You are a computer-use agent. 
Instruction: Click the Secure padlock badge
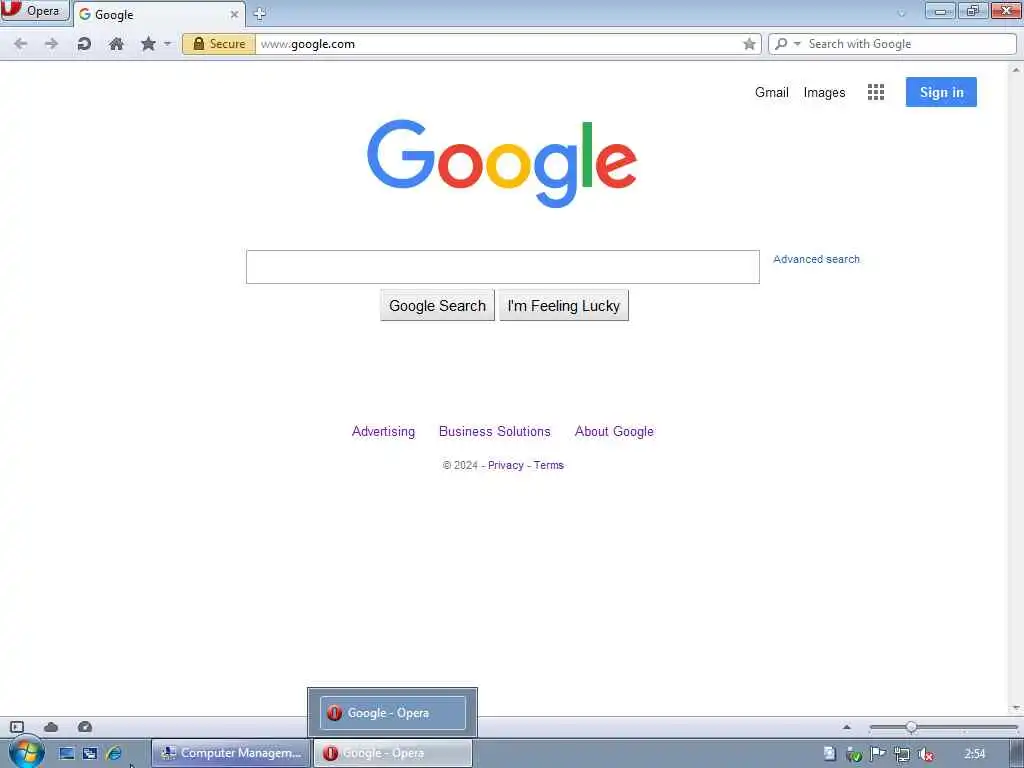(219, 44)
